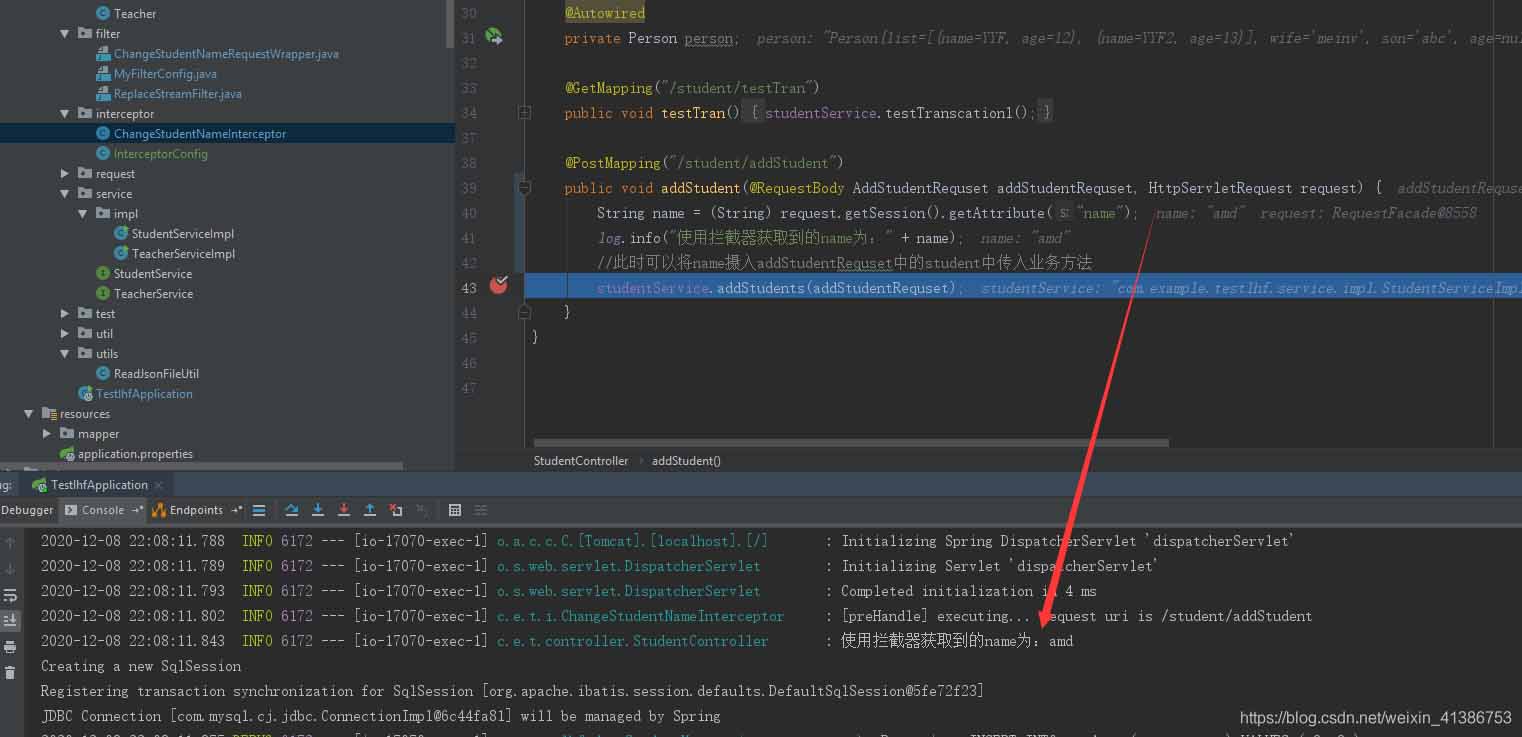Switch to the Debugger tab
This screenshot has width=1522, height=737.
(27, 510)
